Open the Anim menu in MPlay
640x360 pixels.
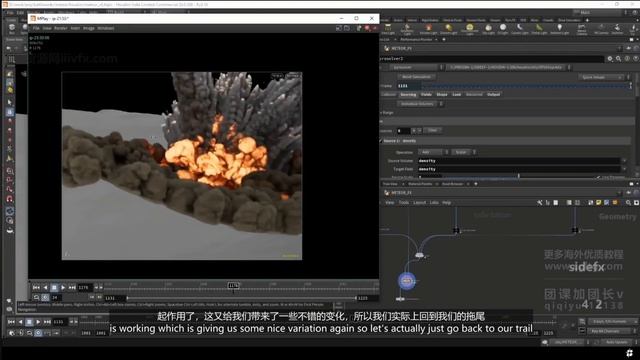tap(75, 28)
